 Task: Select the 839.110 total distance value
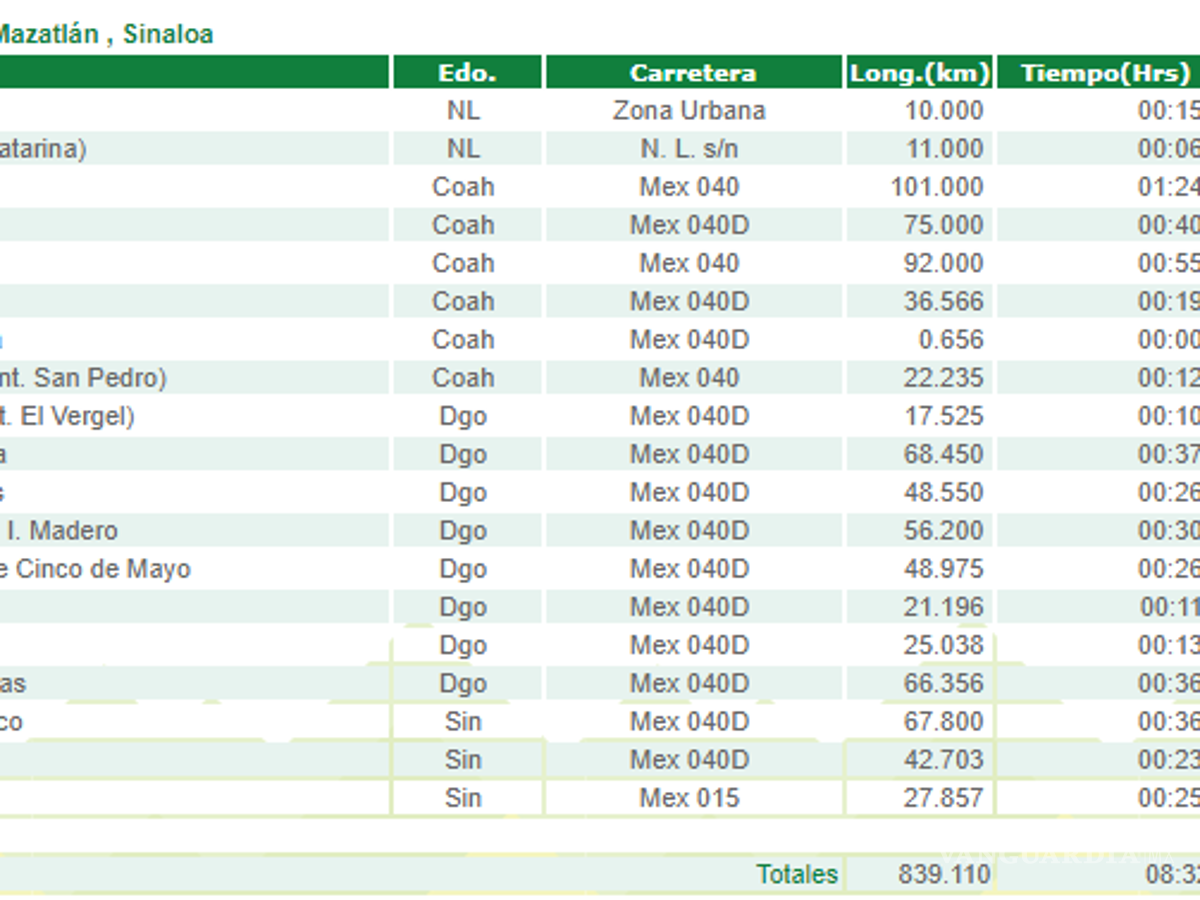coord(942,875)
